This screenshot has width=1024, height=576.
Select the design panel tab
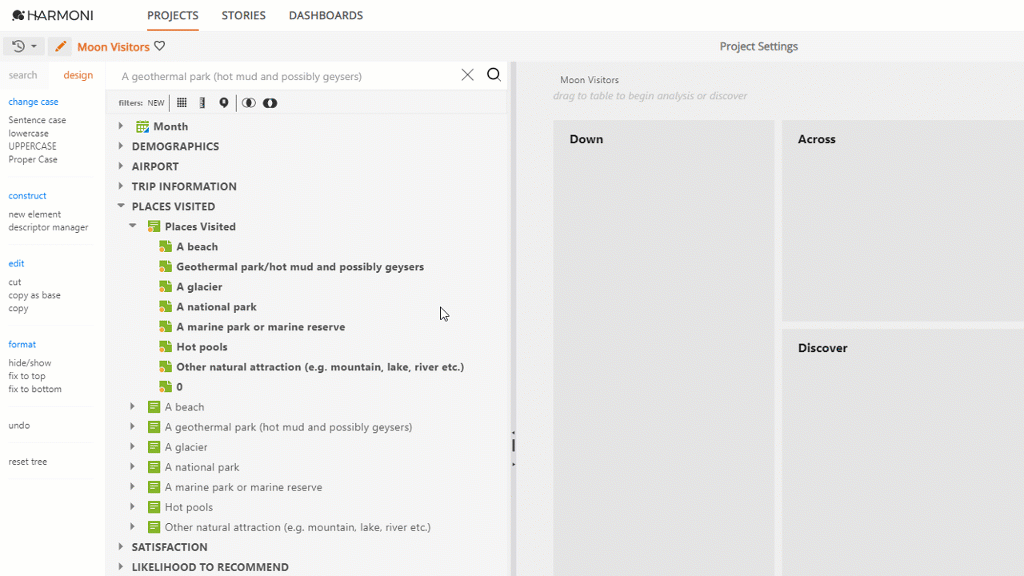[x=78, y=75]
